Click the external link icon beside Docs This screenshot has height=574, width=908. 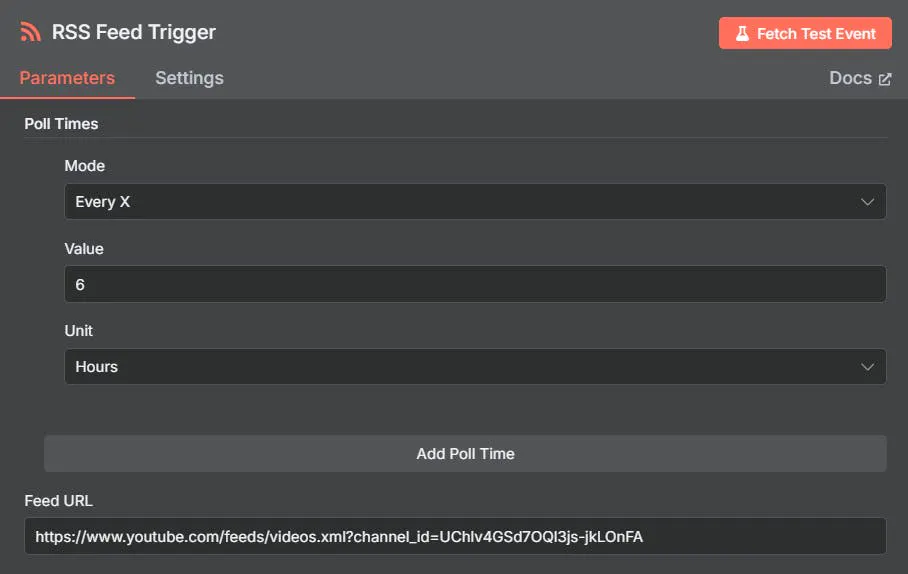(x=884, y=79)
